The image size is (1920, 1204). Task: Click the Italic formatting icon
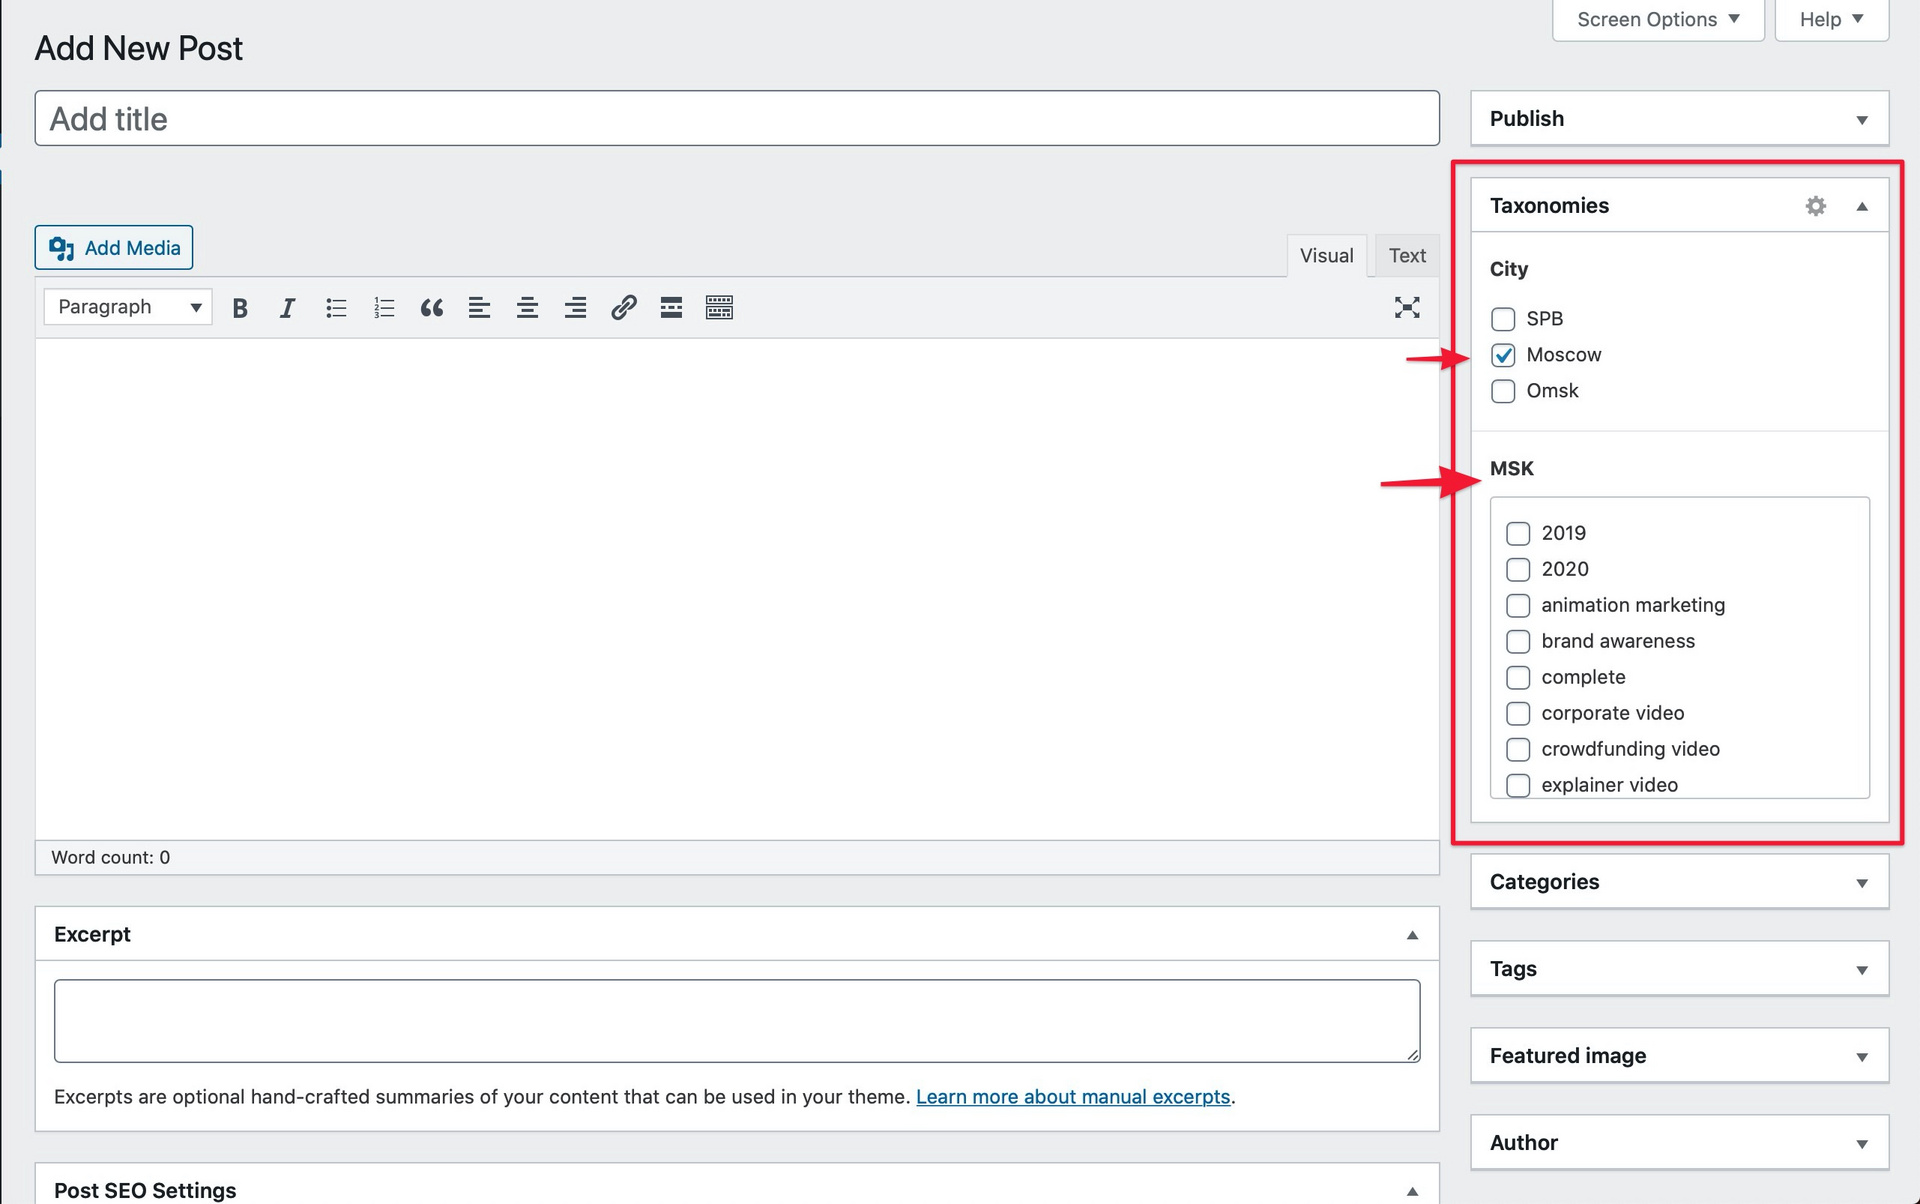coord(287,307)
